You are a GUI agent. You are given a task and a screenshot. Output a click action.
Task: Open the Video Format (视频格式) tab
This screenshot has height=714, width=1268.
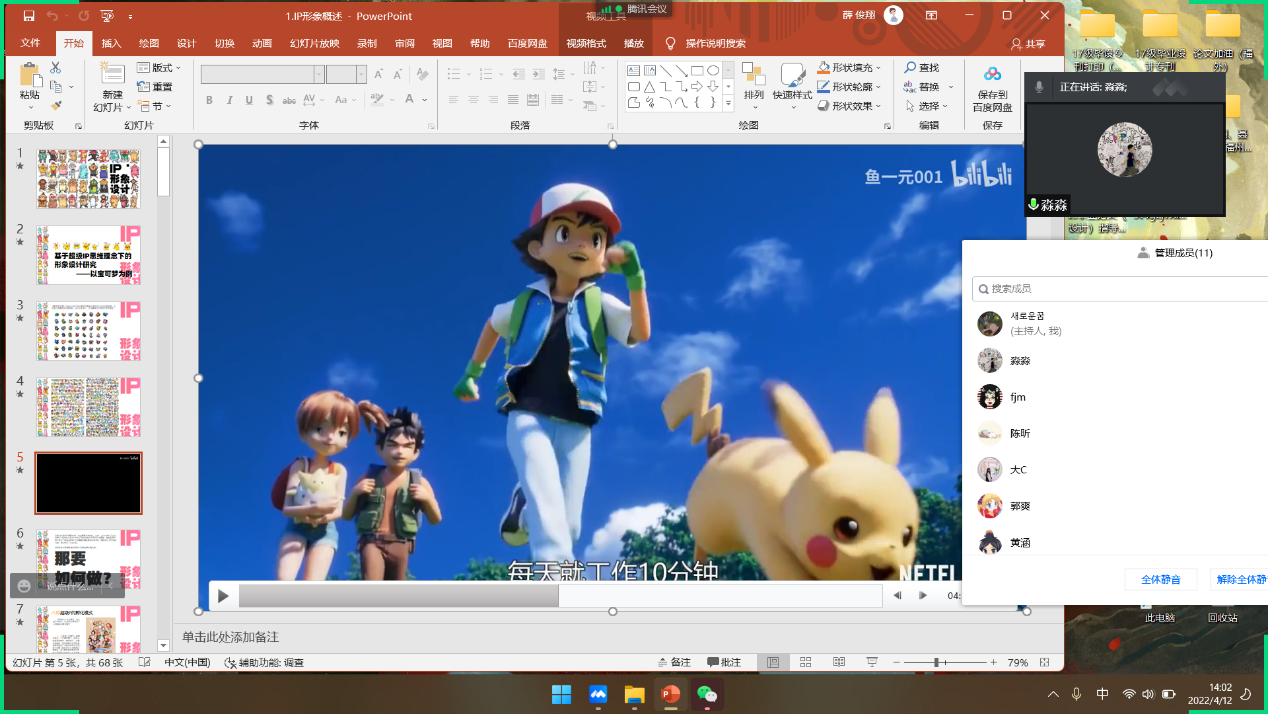[x=586, y=44]
